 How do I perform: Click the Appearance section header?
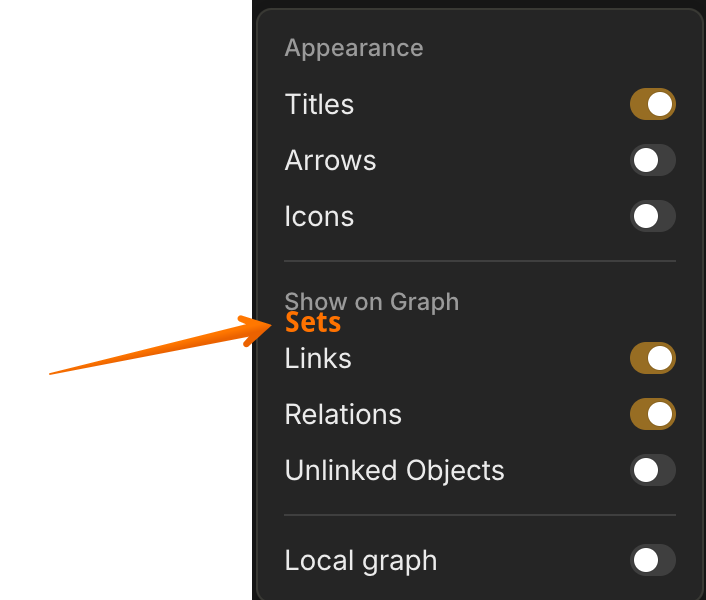coord(354,48)
